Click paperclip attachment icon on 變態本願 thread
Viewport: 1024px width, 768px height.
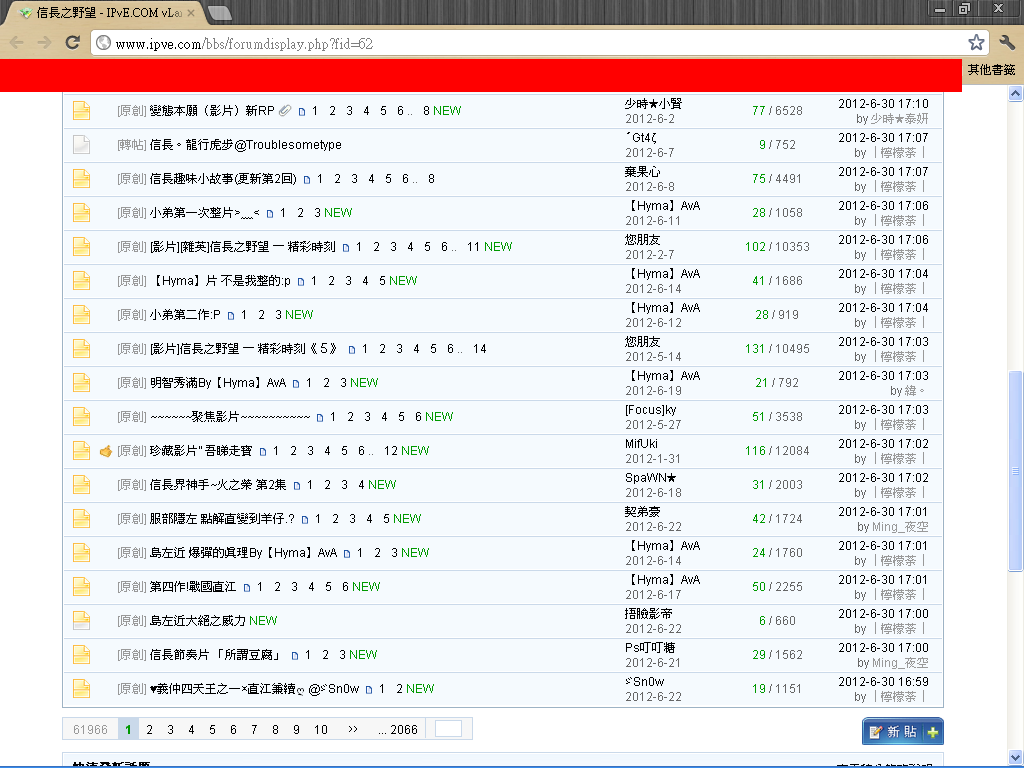(285, 111)
